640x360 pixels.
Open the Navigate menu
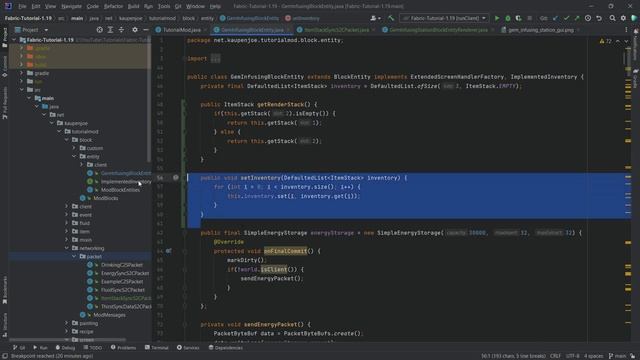(x=71, y=6)
